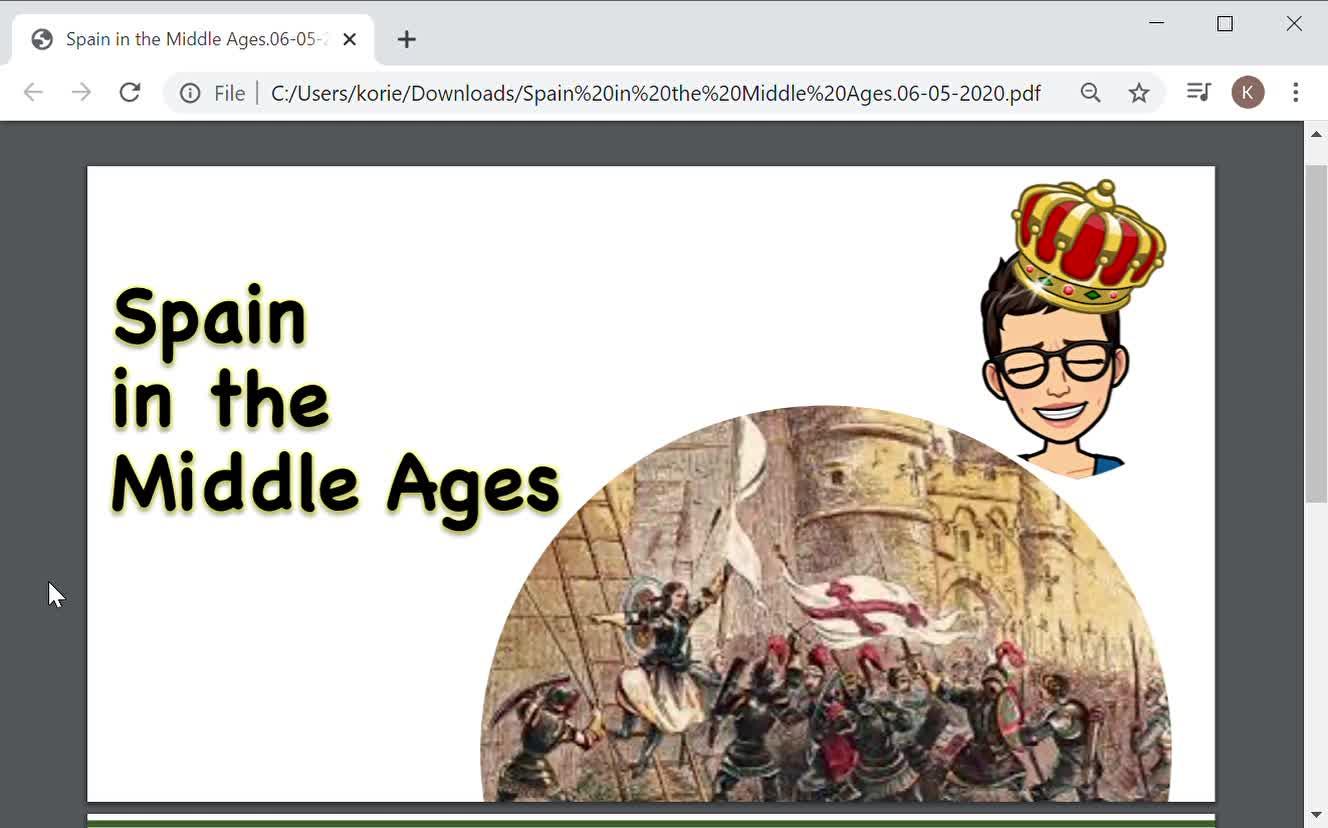Open the zoom magnifier in address bar
The width and height of the screenshot is (1328, 828).
pyautogui.click(x=1091, y=93)
